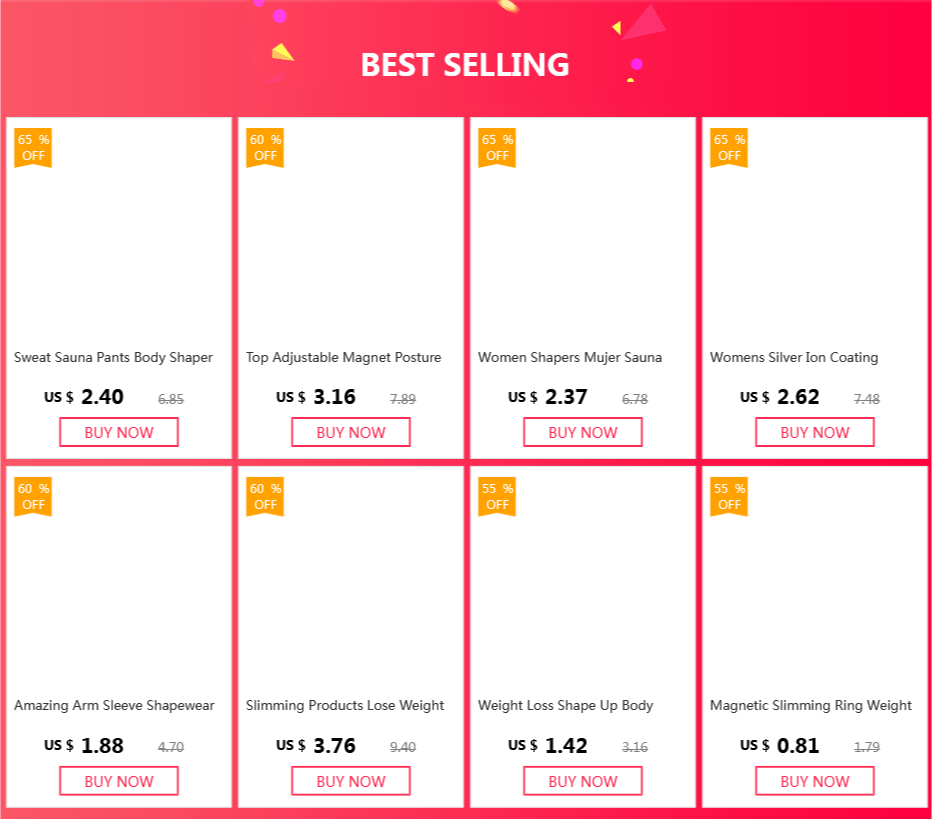Viewport: 932px width, 819px height.
Task: Click the 55% OFF badge on Magnetic Slimming Ring
Action: point(729,496)
